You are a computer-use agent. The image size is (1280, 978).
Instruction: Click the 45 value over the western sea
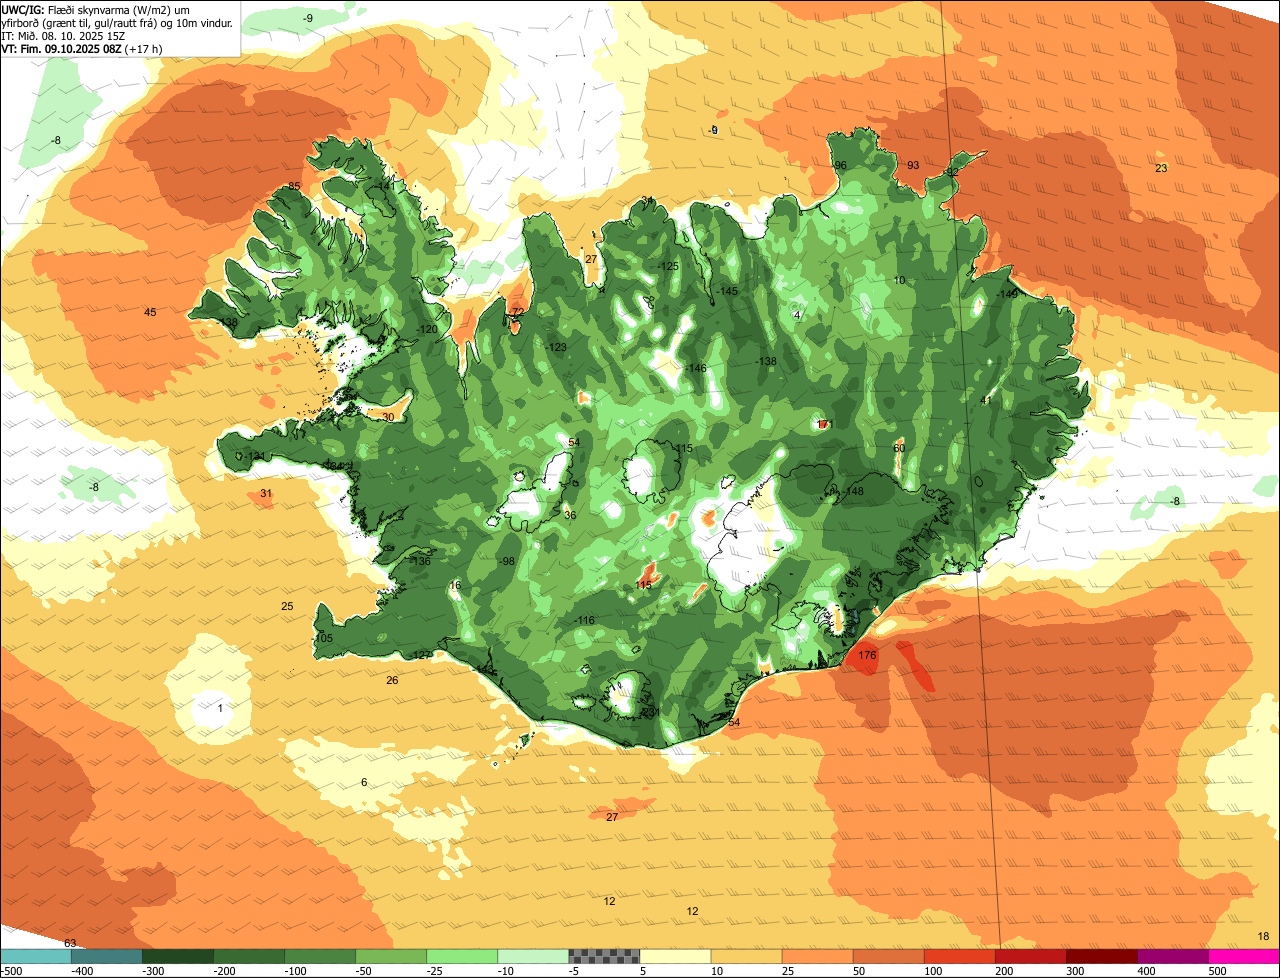click(x=150, y=312)
